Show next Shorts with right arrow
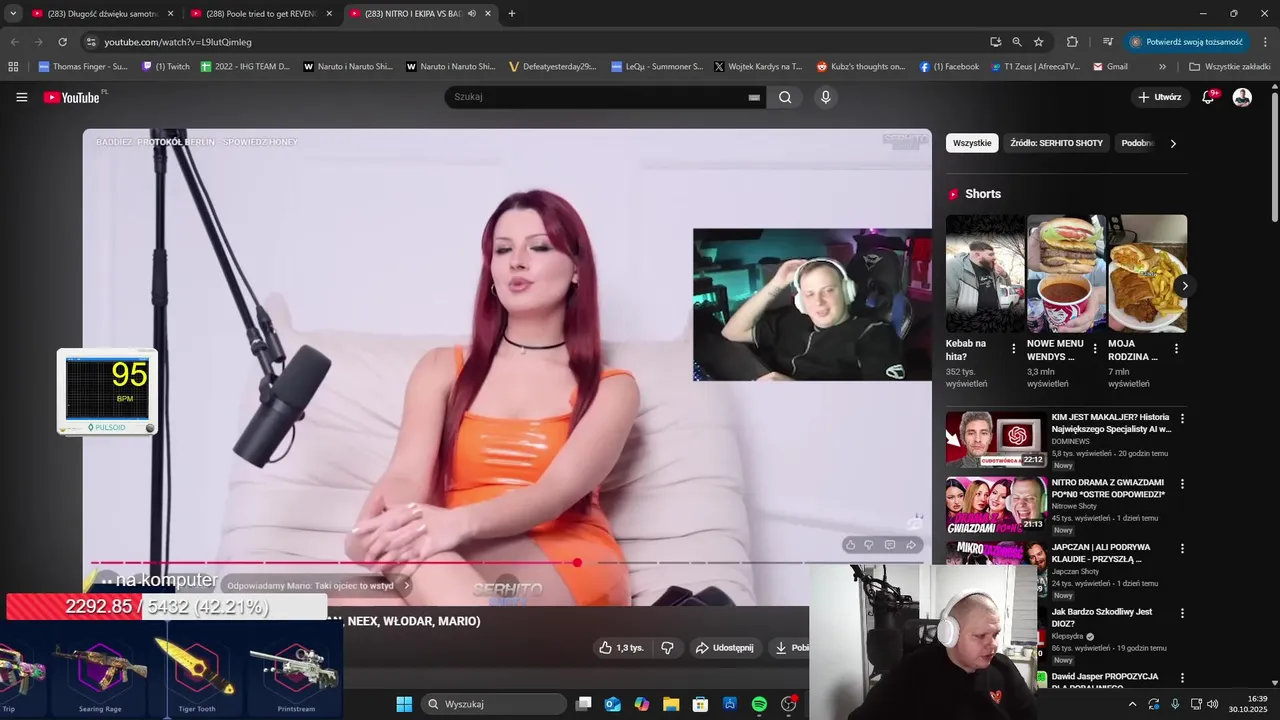The height and width of the screenshot is (720, 1280). pyautogui.click(x=1184, y=286)
